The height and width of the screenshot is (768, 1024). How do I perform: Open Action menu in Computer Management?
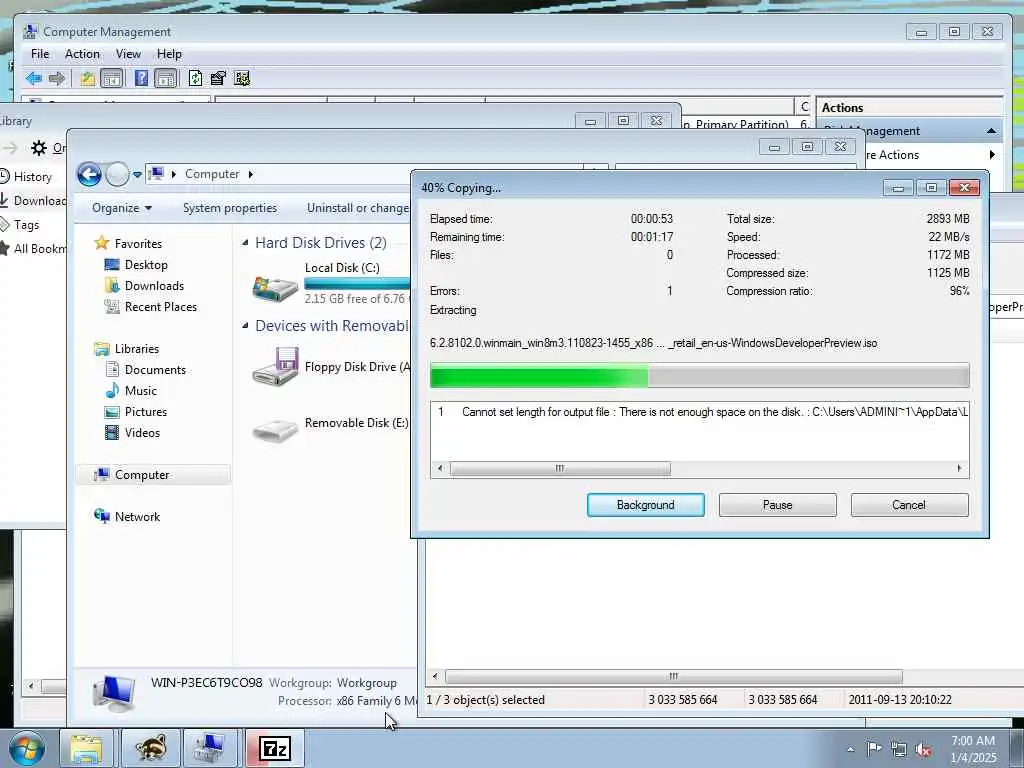click(82, 54)
